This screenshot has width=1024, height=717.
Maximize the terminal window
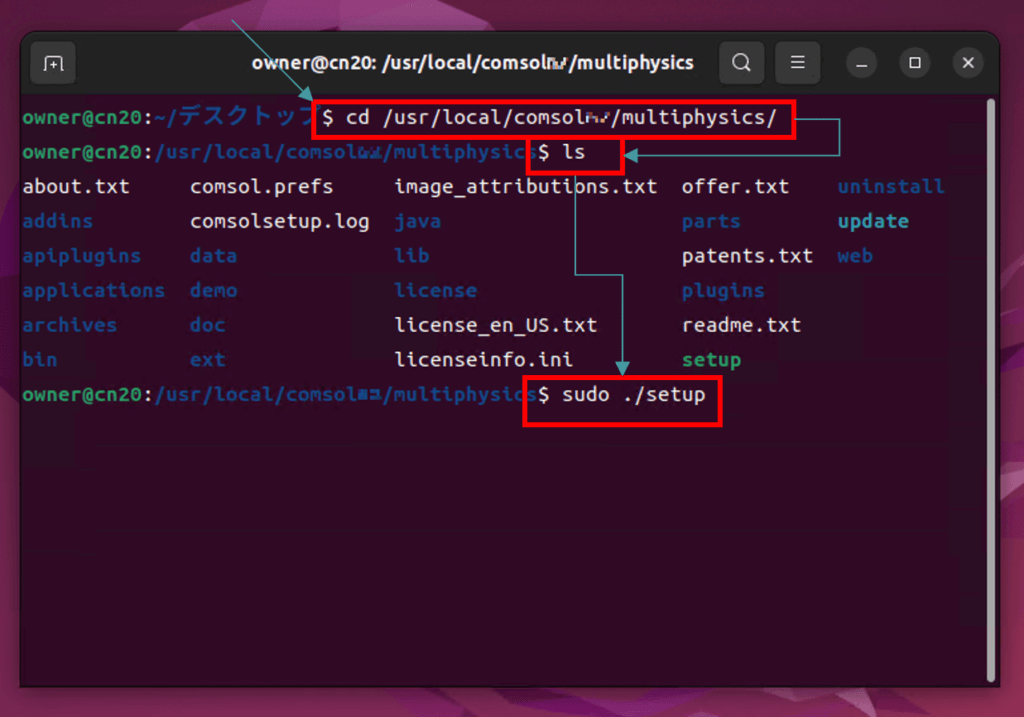coord(914,62)
